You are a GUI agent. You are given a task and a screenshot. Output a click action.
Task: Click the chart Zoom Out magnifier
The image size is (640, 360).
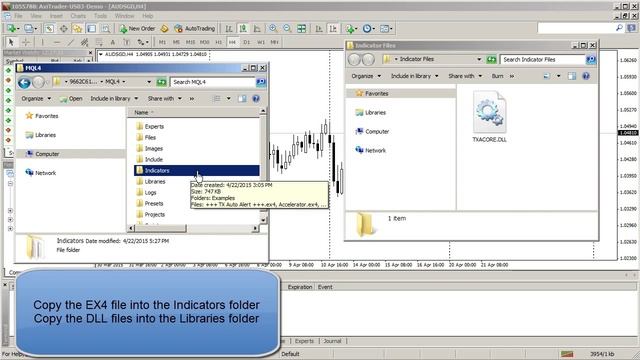pos(287,29)
